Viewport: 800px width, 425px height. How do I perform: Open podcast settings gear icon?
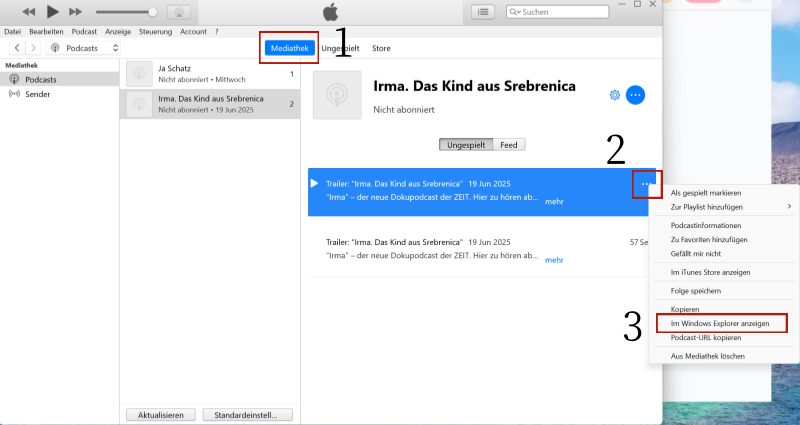click(x=615, y=95)
